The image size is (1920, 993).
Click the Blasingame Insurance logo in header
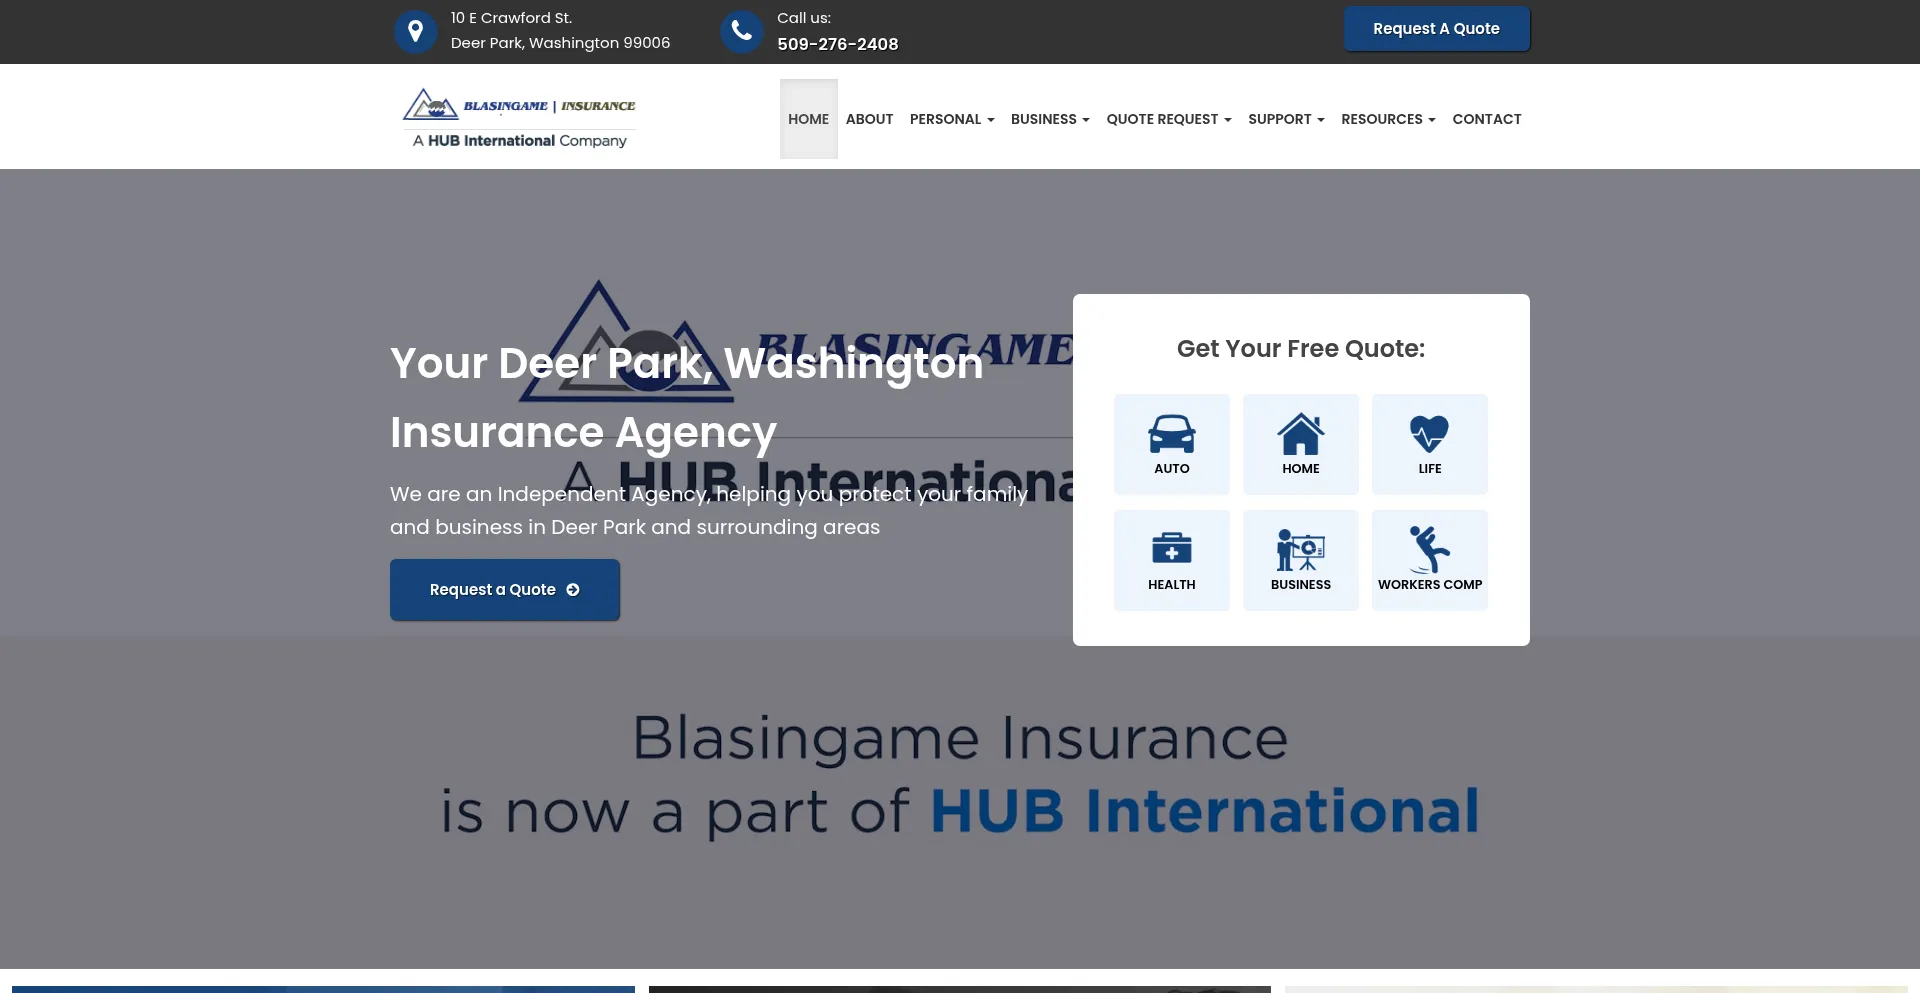pos(519,118)
